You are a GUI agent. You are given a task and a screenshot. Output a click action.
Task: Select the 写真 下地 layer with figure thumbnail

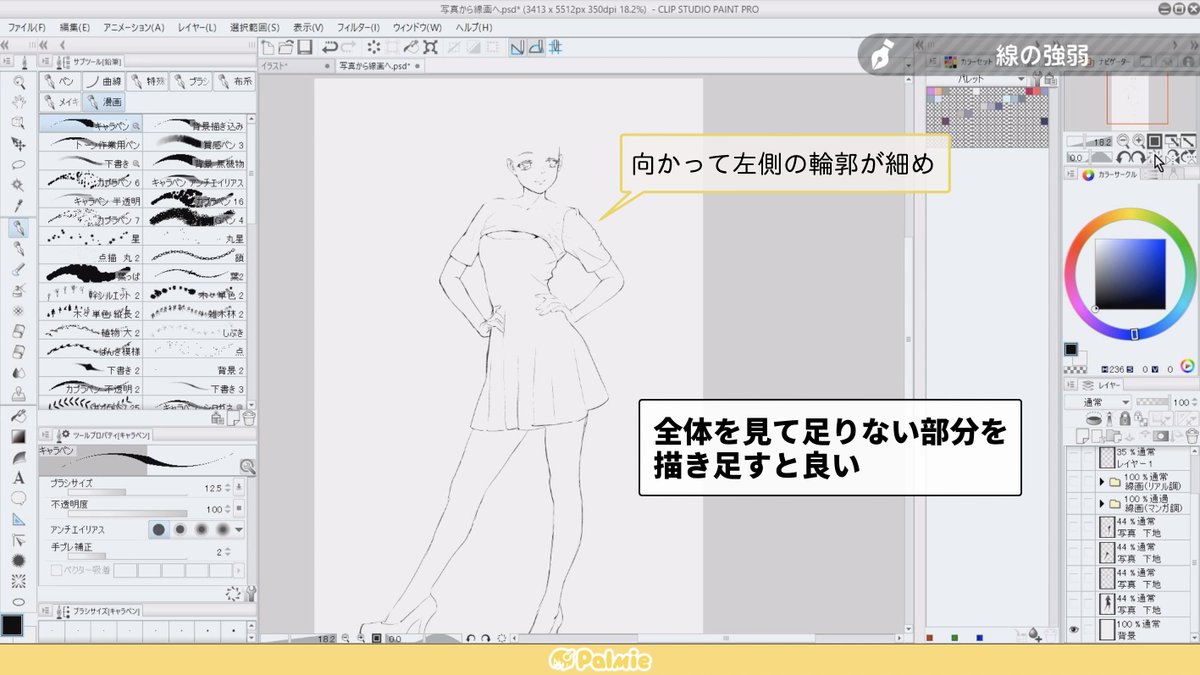pyautogui.click(x=1134, y=603)
